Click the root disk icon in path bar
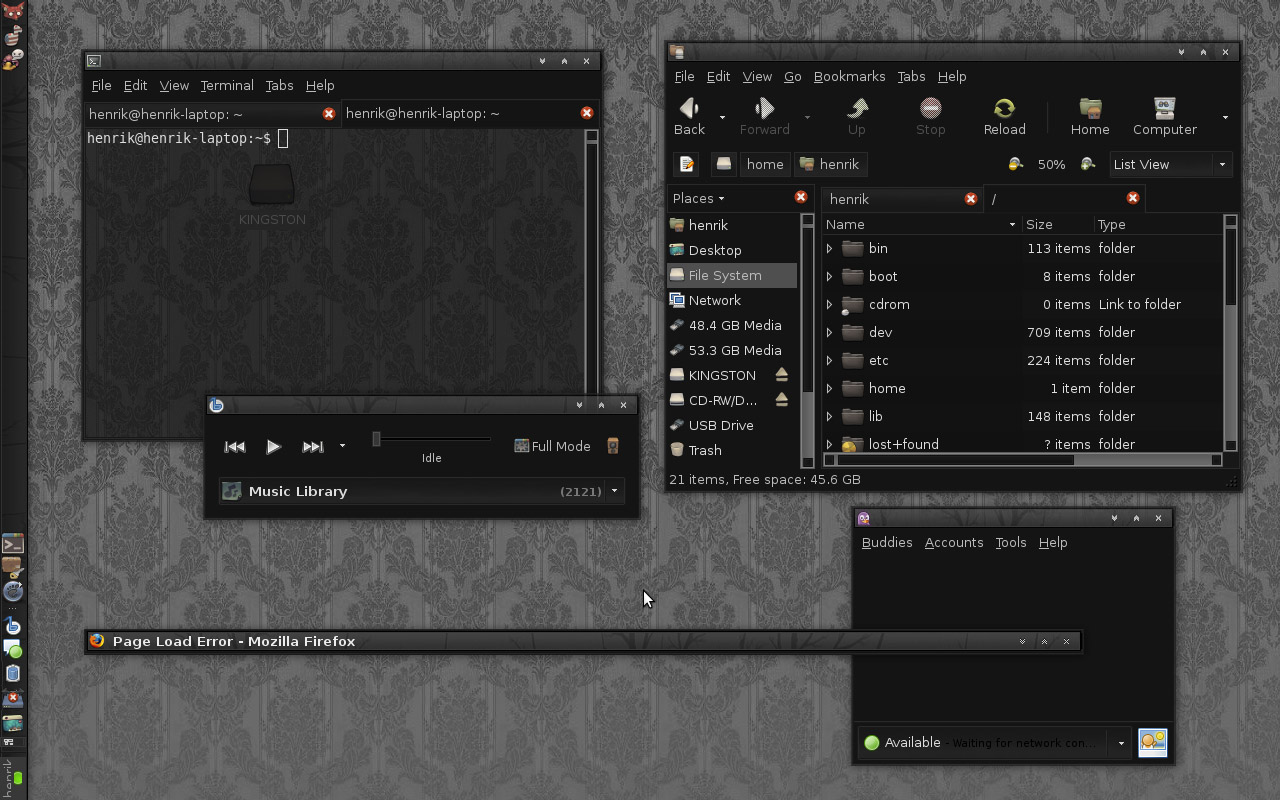The image size is (1280, 800). point(724,164)
